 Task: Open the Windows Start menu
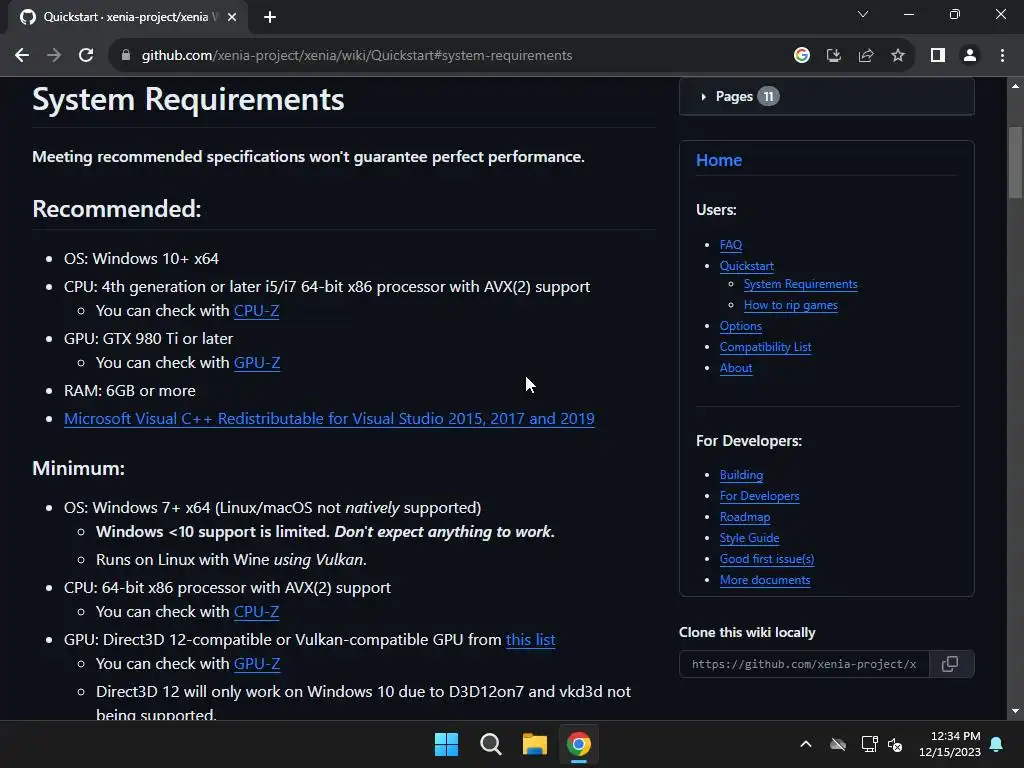[447, 744]
